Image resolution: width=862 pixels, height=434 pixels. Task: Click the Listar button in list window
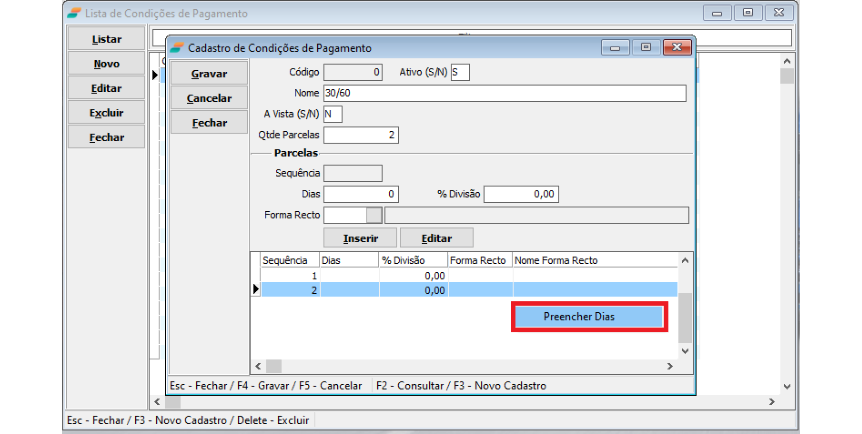pyautogui.click(x=106, y=39)
